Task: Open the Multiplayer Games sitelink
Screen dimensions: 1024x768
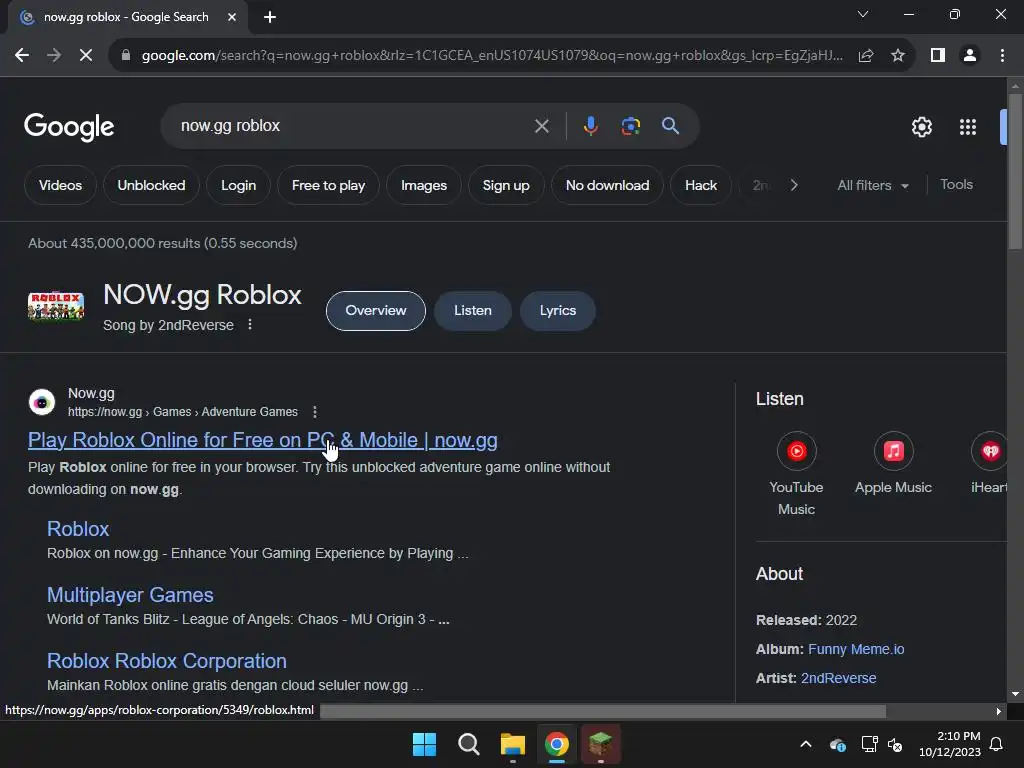Action: [130, 595]
